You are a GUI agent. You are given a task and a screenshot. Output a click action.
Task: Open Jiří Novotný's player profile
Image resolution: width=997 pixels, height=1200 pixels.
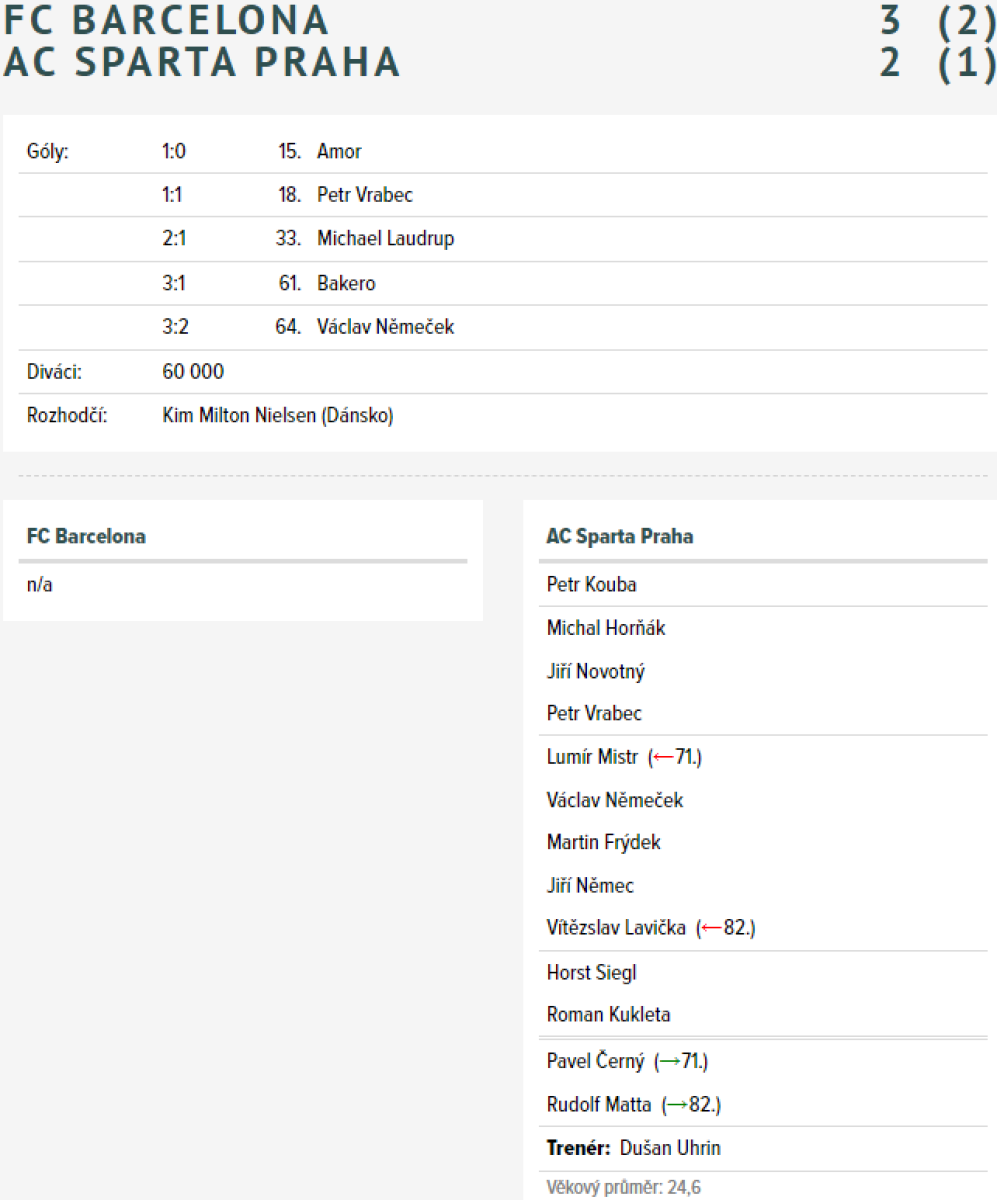pyautogui.click(x=595, y=672)
